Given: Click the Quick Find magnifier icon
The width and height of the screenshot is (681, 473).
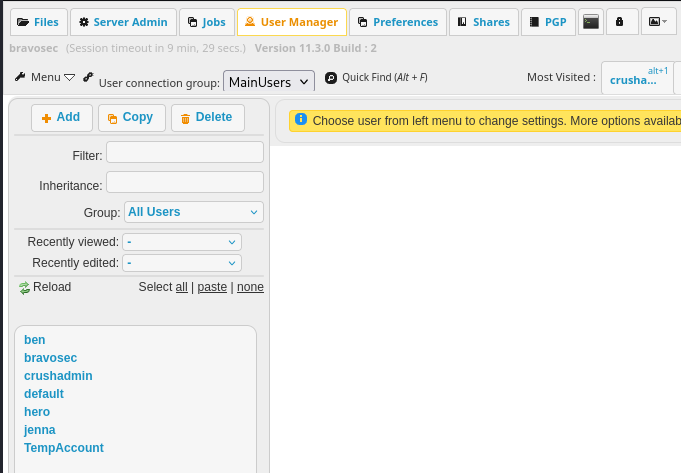Looking at the screenshot, I should (x=331, y=77).
